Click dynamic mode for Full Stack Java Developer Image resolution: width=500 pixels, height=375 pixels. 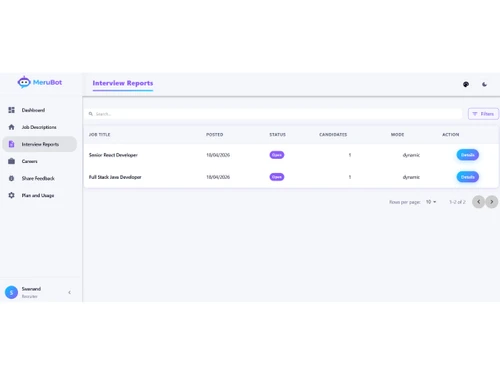(x=411, y=177)
